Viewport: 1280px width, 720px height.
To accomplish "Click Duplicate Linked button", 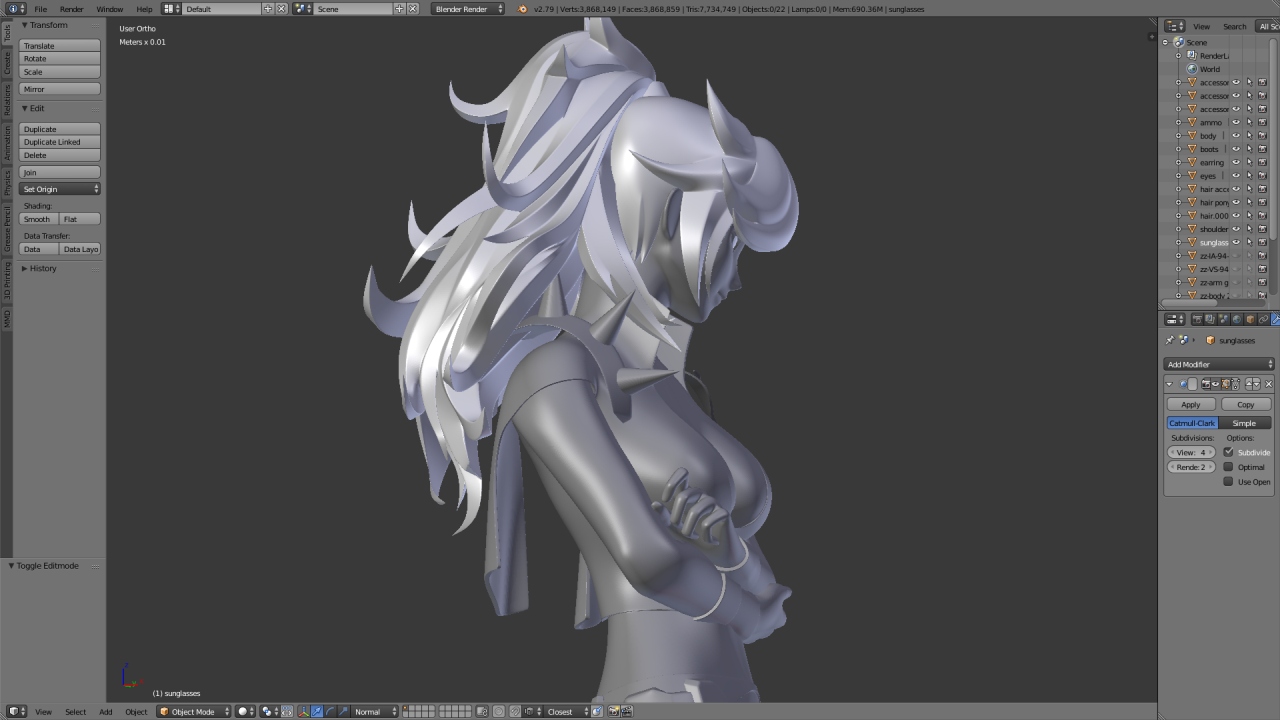I will pyautogui.click(x=60, y=142).
